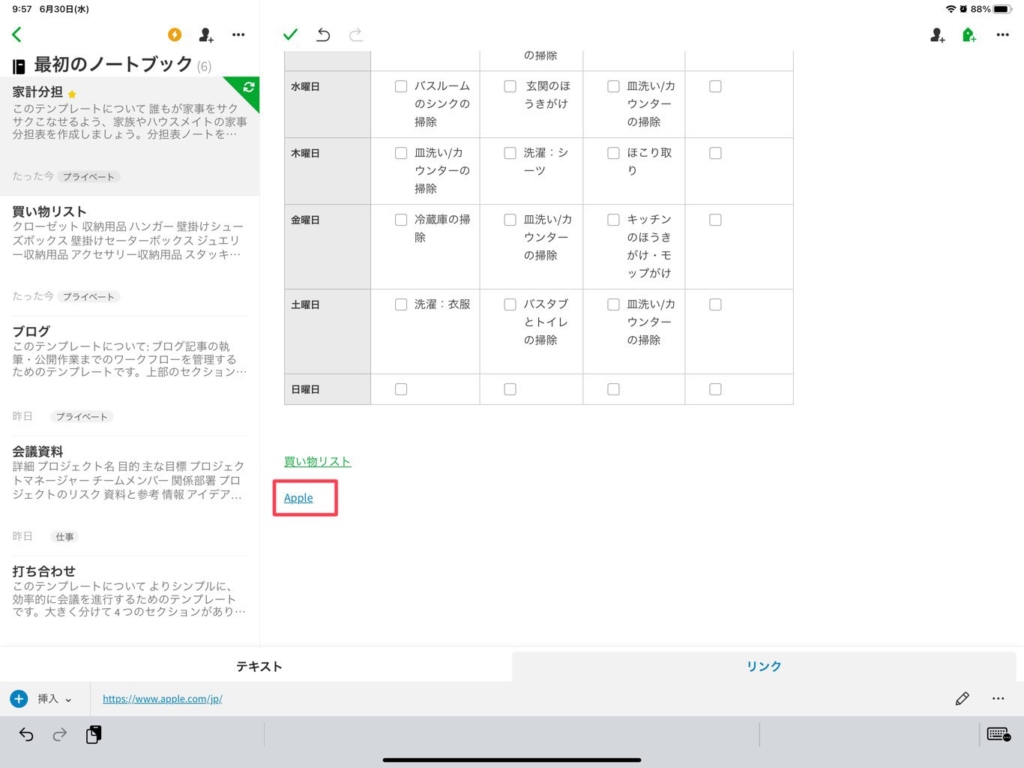
Task: Open the 買い物リスト note in the list
Action: (129, 255)
